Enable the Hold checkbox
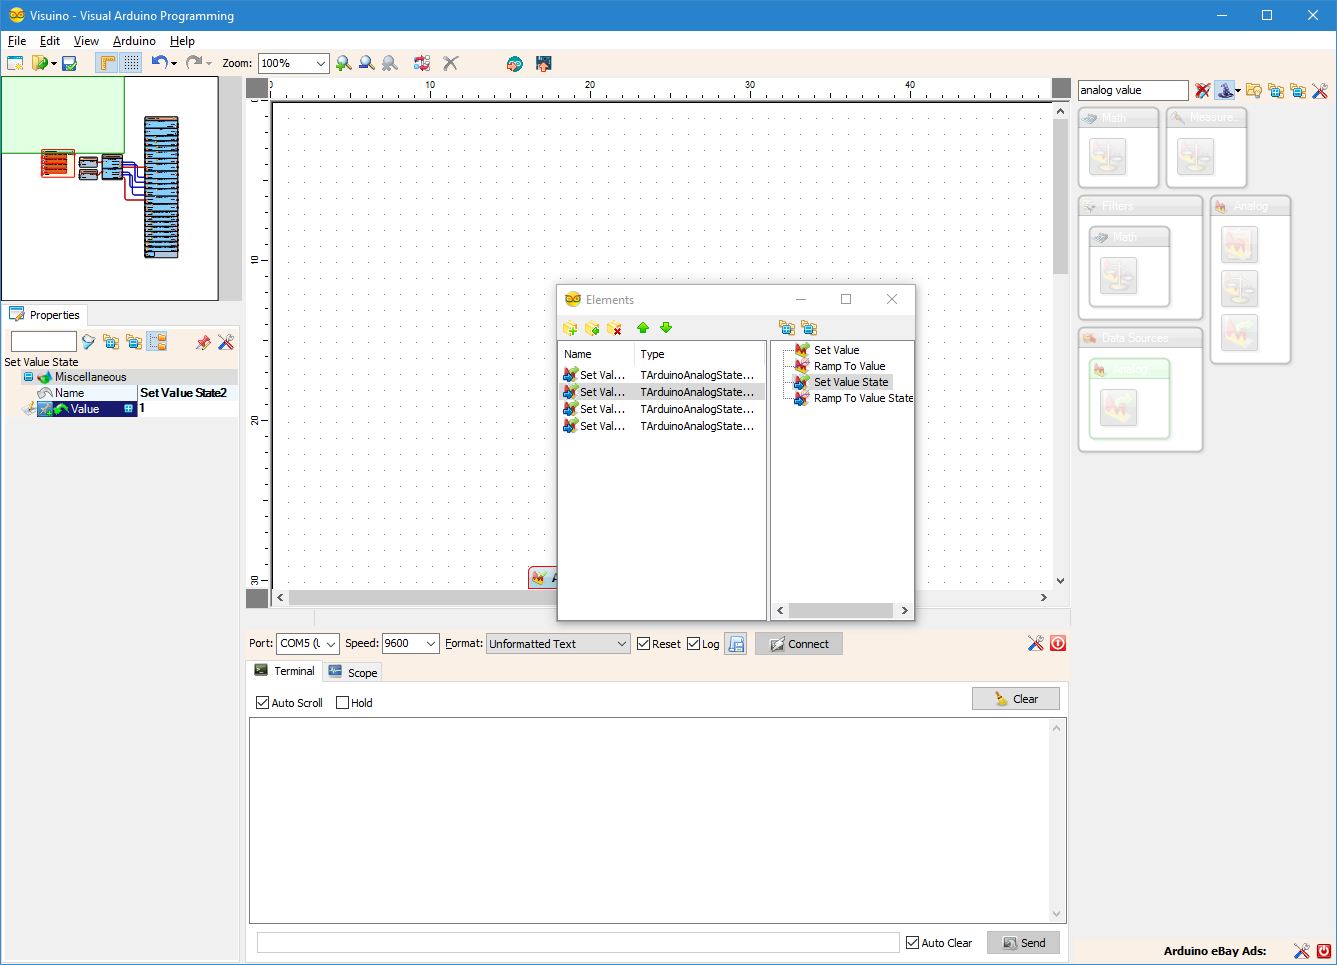Screen dimensions: 1337x965 point(343,703)
